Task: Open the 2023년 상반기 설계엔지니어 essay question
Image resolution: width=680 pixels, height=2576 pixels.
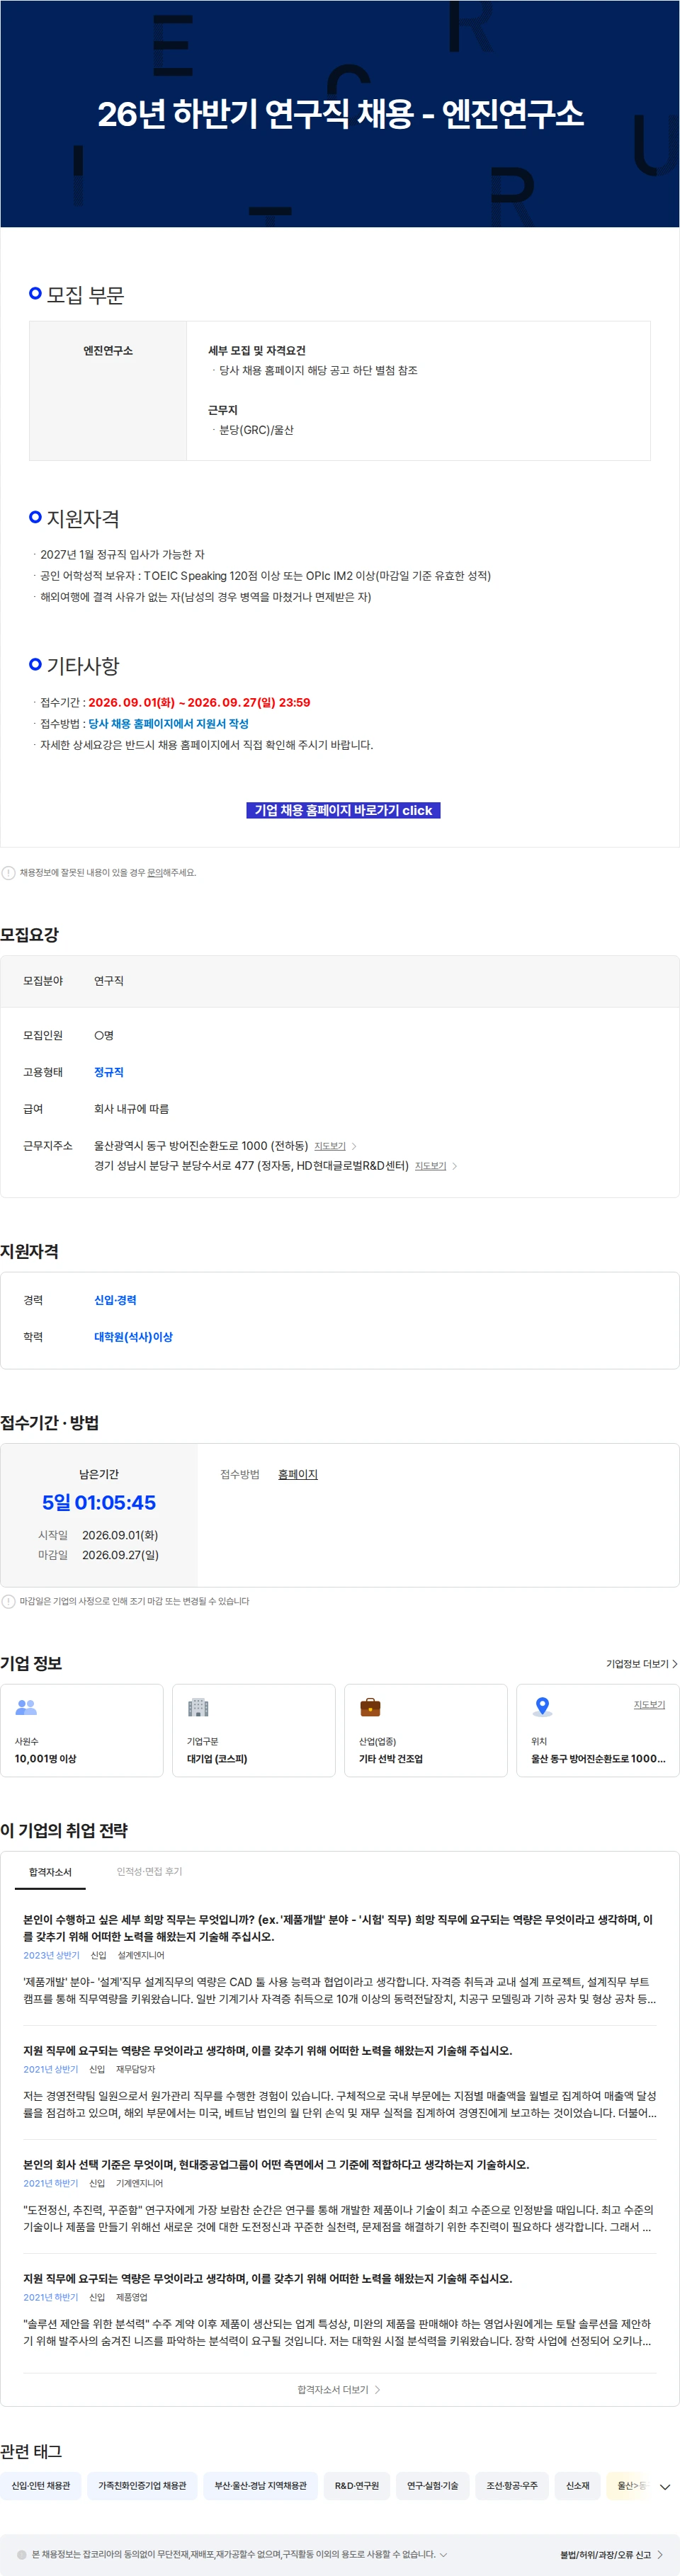Action: pos(339,1927)
